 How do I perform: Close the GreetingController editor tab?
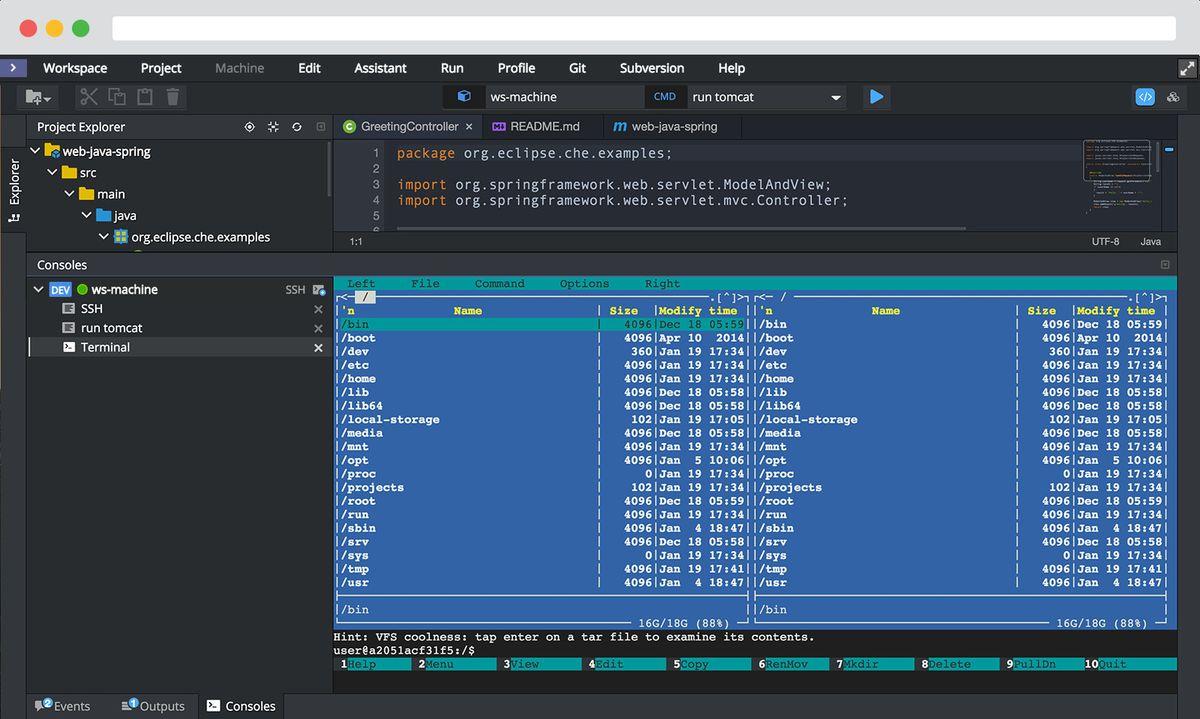click(469, 127)
